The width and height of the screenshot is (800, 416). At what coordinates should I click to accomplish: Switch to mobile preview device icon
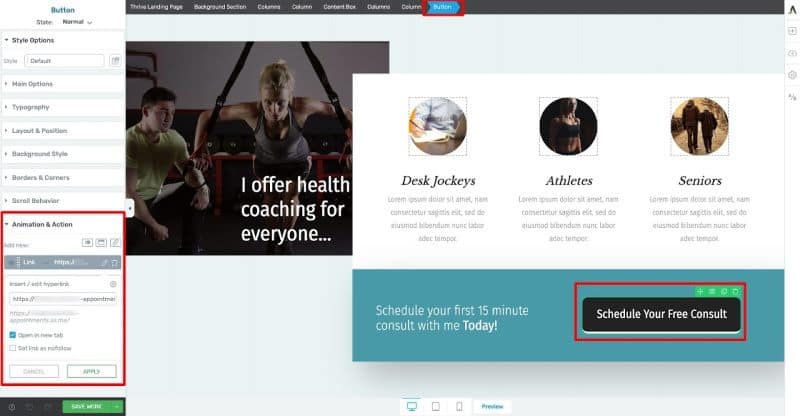459,406
